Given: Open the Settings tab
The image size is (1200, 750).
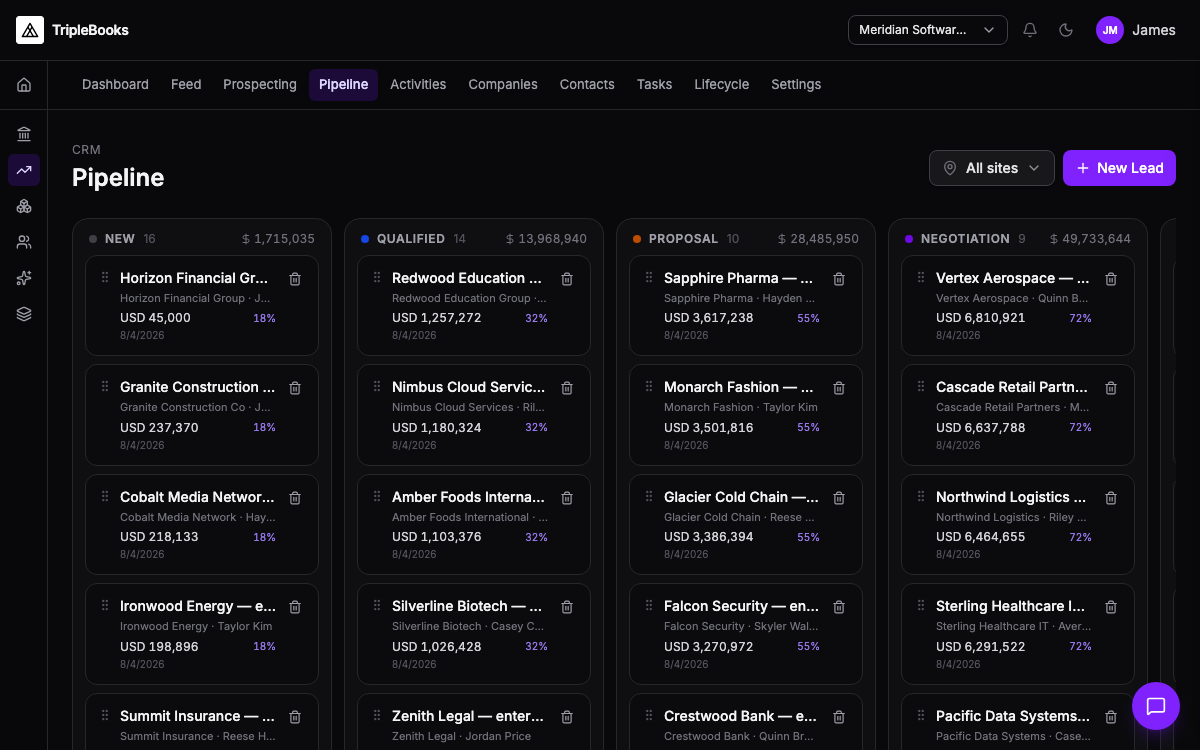Looking at the screenshot, I should pyautogui.click(x=796, y=85).
